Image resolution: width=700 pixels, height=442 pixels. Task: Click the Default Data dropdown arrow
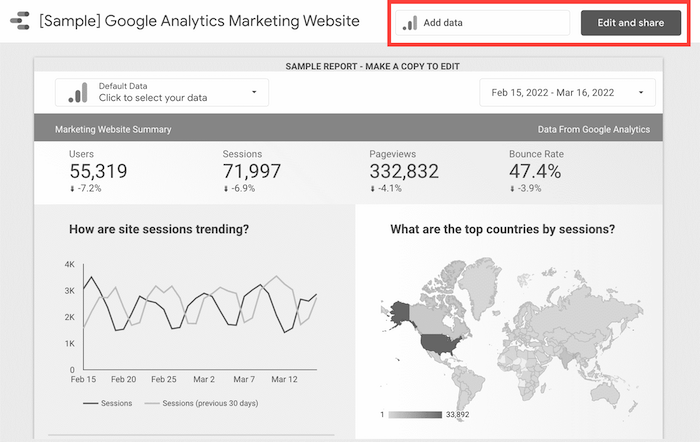point(254,93)
